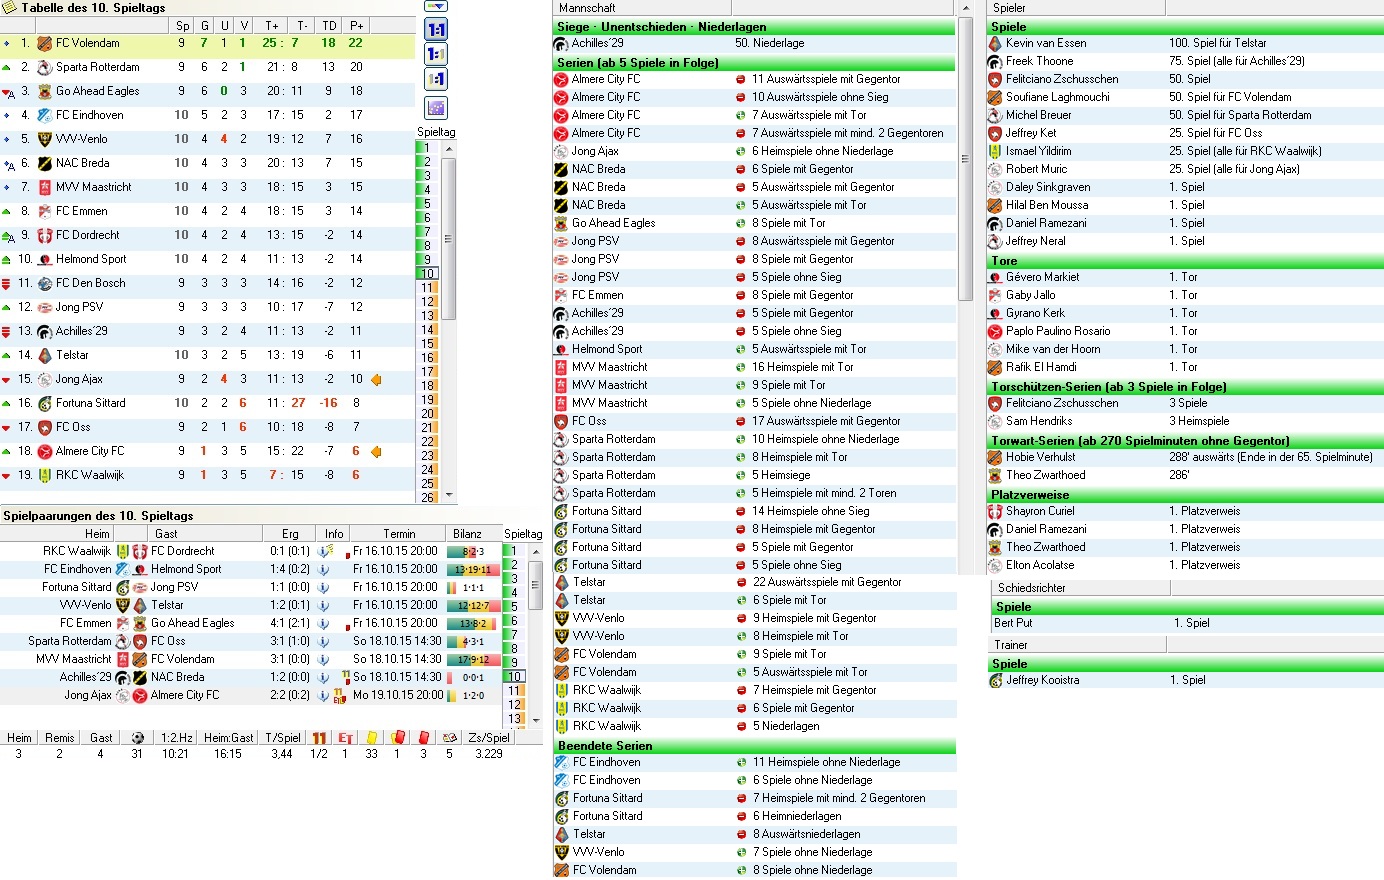The height and width of the screenshot is (880, 1384).
Task: Click the Jong PSV crest in the fixtures list
Action: coord(139,587)
